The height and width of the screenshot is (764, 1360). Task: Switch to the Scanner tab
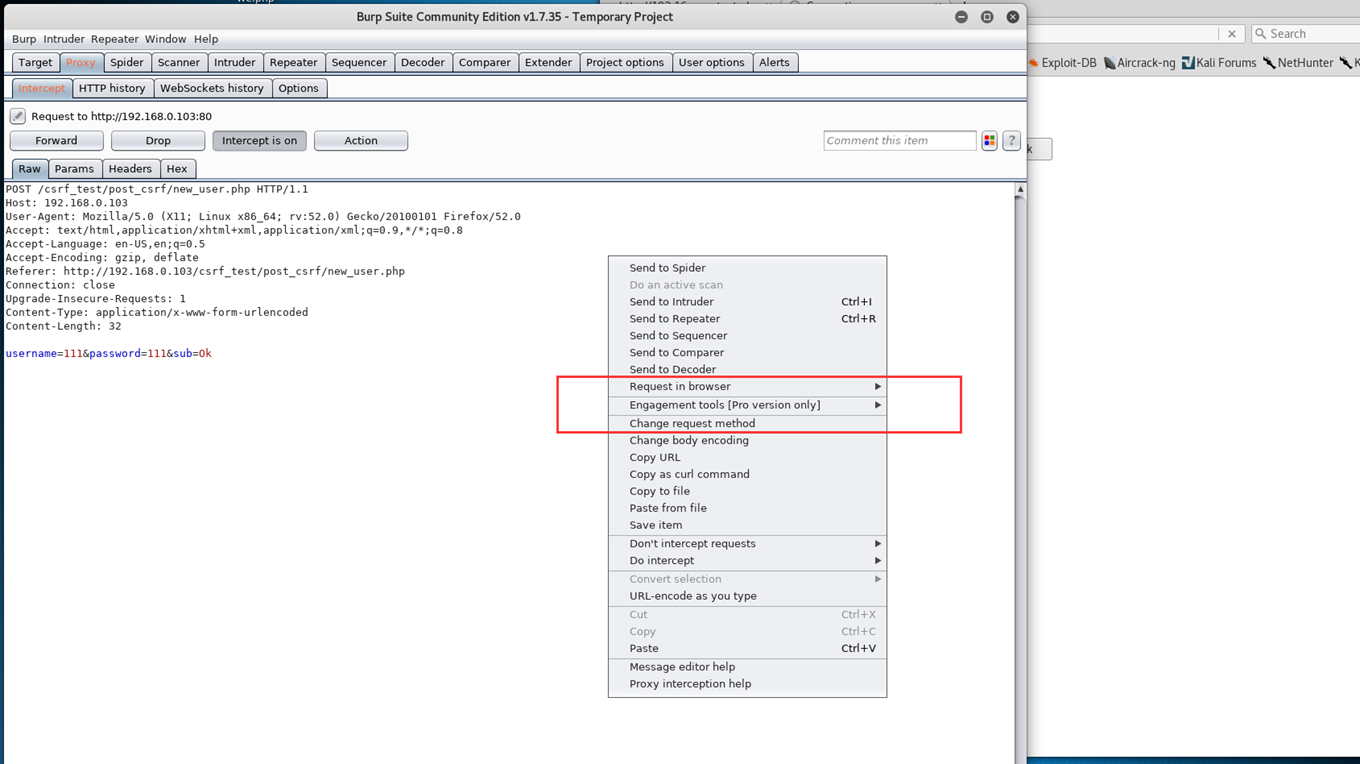179,62
